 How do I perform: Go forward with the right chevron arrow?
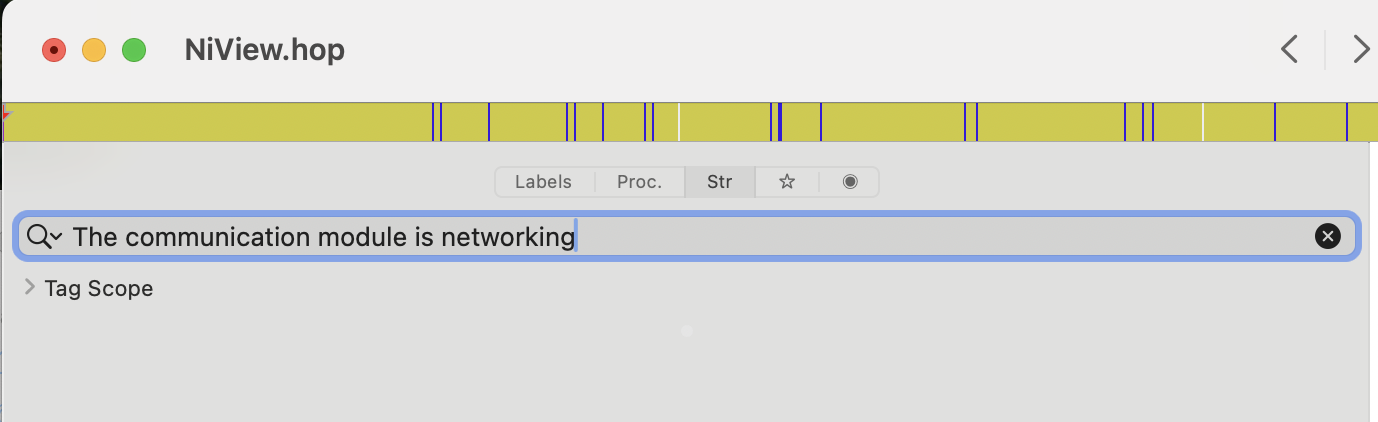(x=1361, y=49)
